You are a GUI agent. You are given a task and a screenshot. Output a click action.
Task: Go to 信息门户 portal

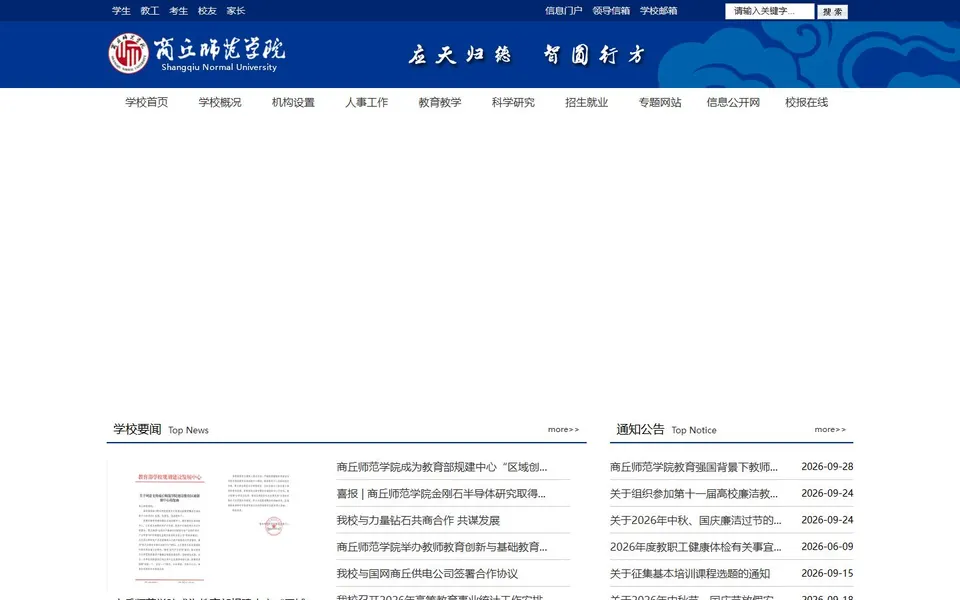564,11
